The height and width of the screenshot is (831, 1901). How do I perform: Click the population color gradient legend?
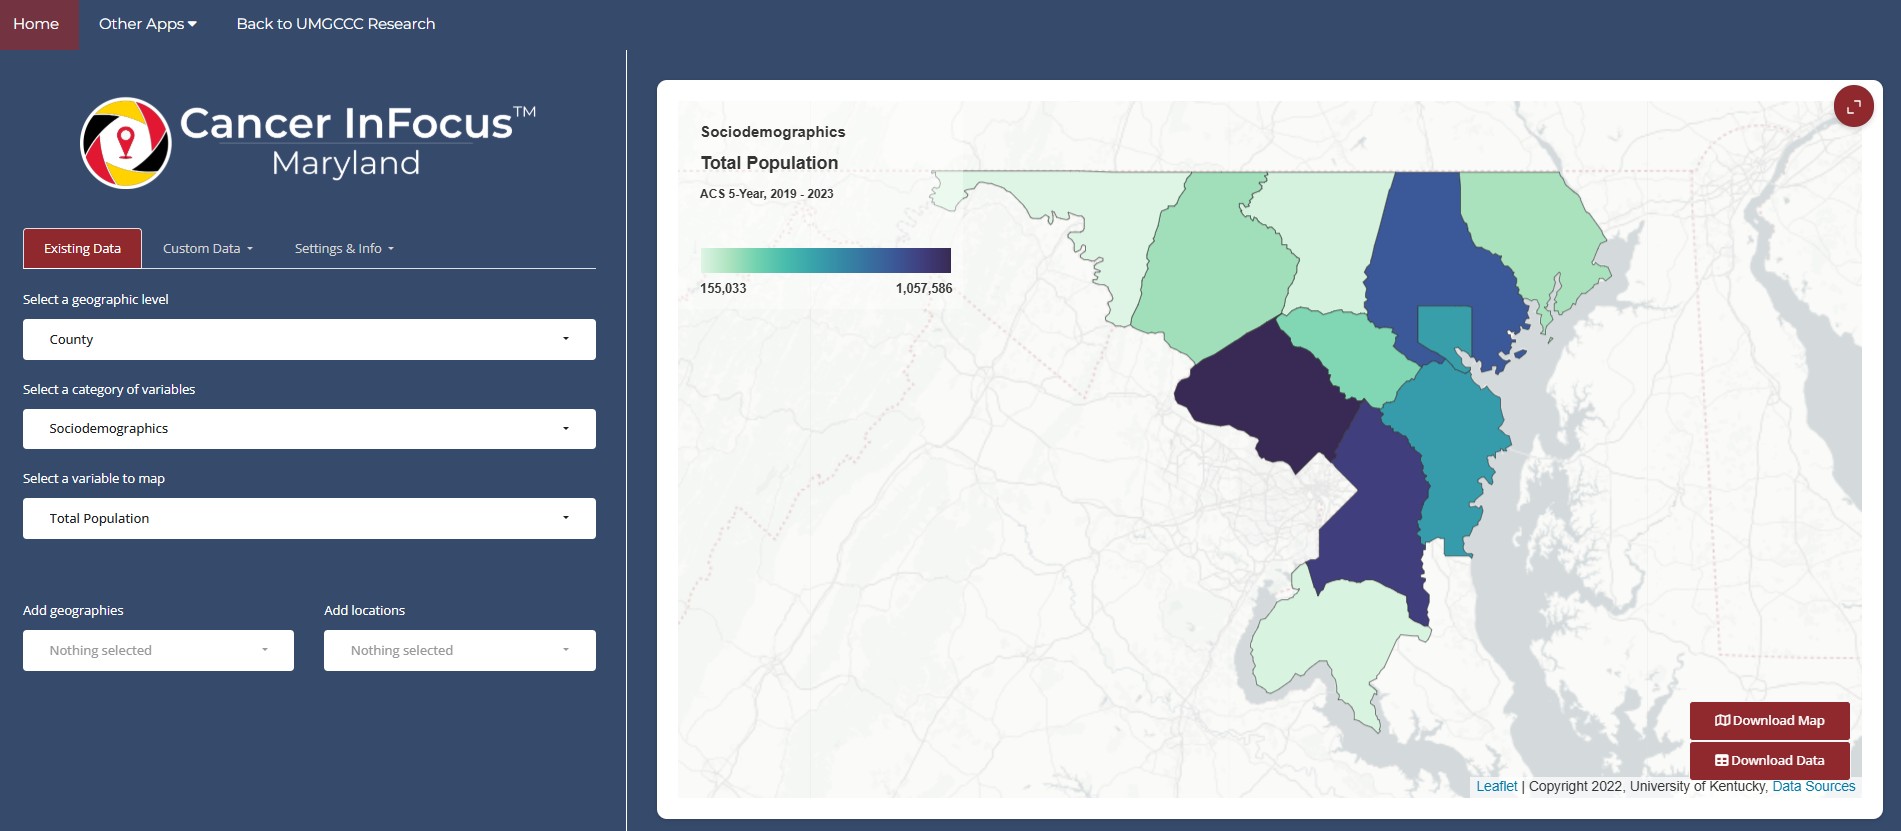(x=825, y=261)
